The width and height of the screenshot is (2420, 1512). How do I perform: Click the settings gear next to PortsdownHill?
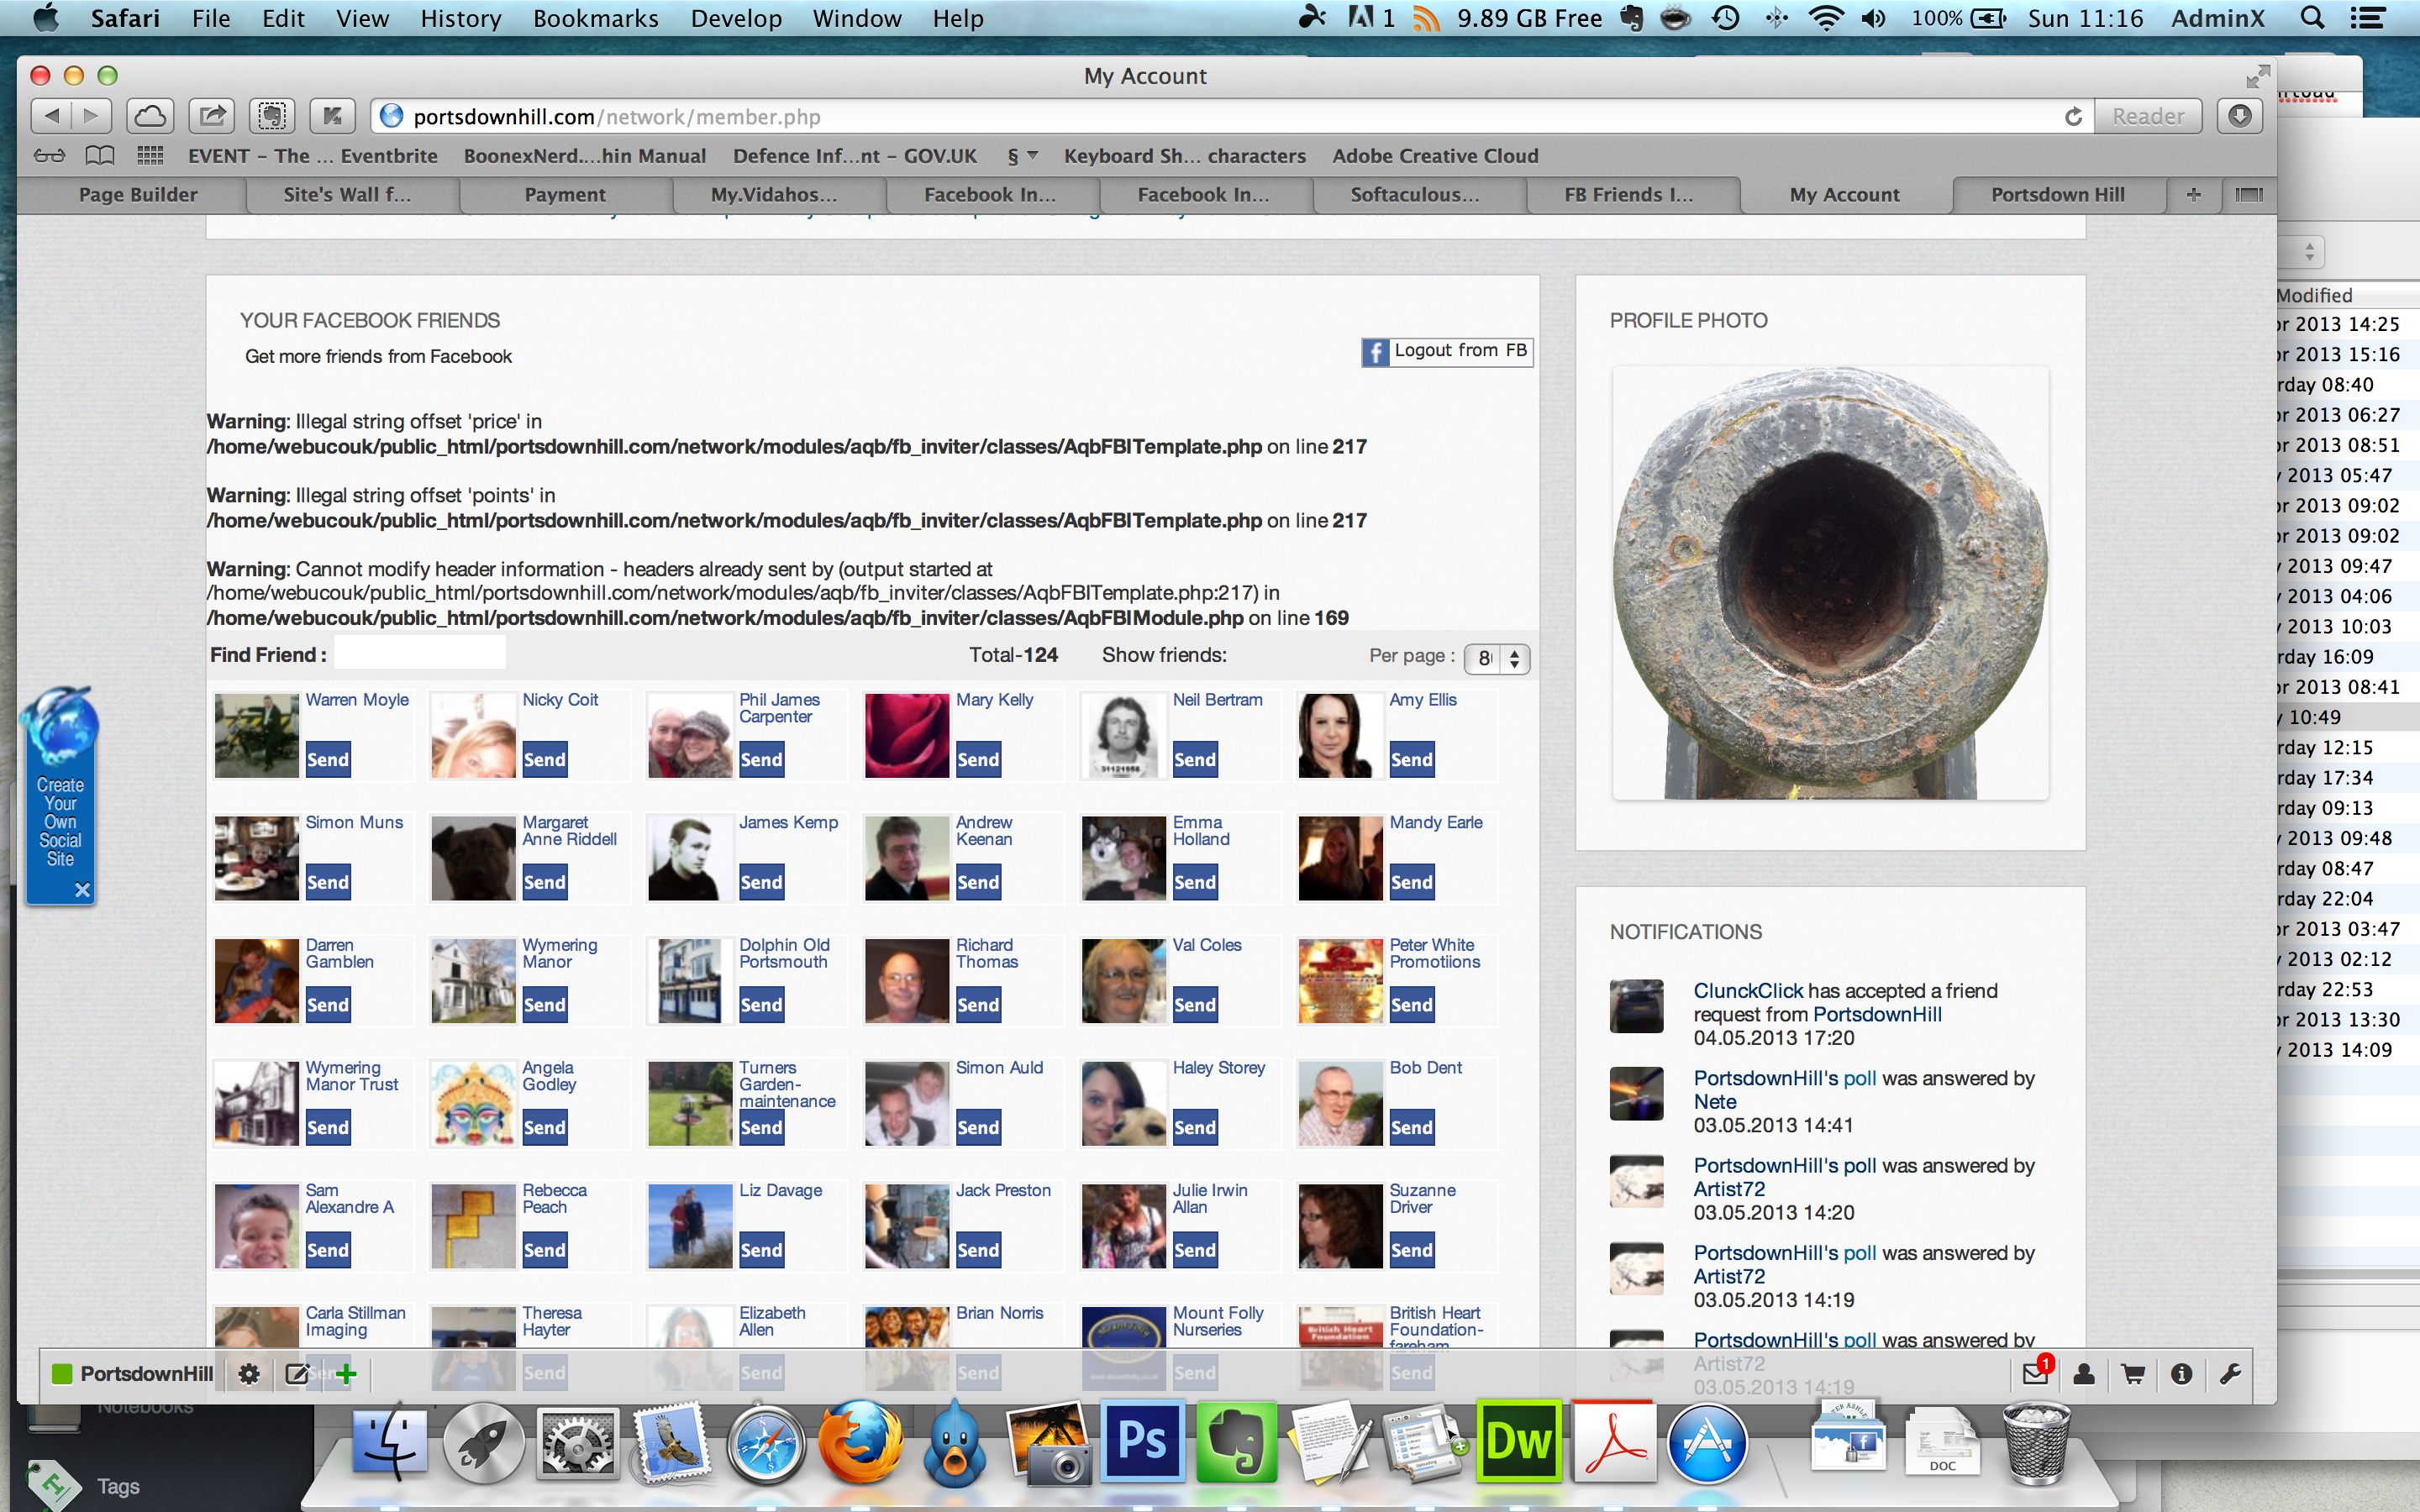tap(249, 1374)
